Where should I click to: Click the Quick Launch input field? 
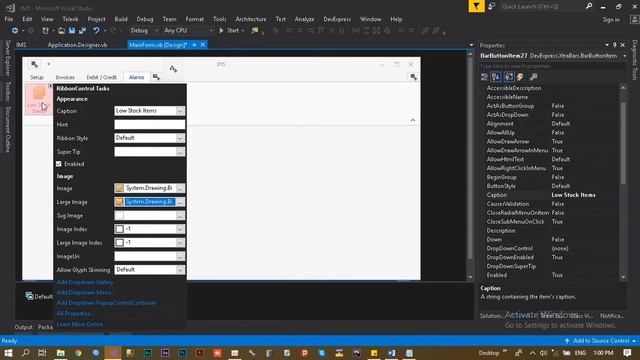[541, 7]
